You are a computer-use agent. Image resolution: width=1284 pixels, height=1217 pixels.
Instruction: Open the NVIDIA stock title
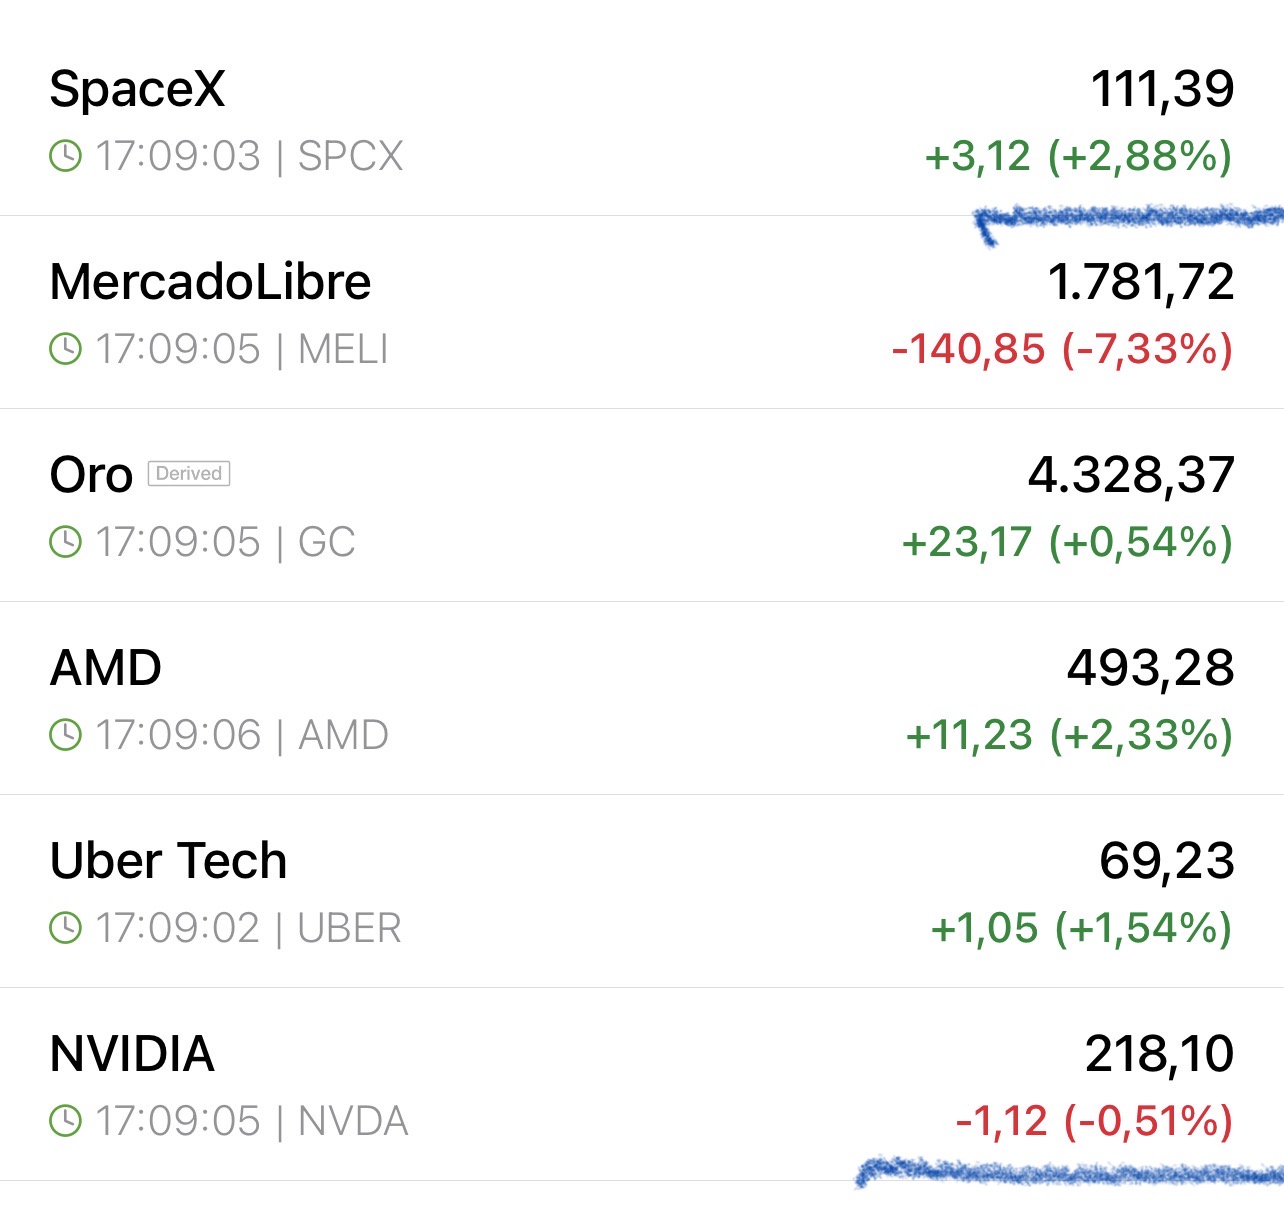tap(132, 1053)
